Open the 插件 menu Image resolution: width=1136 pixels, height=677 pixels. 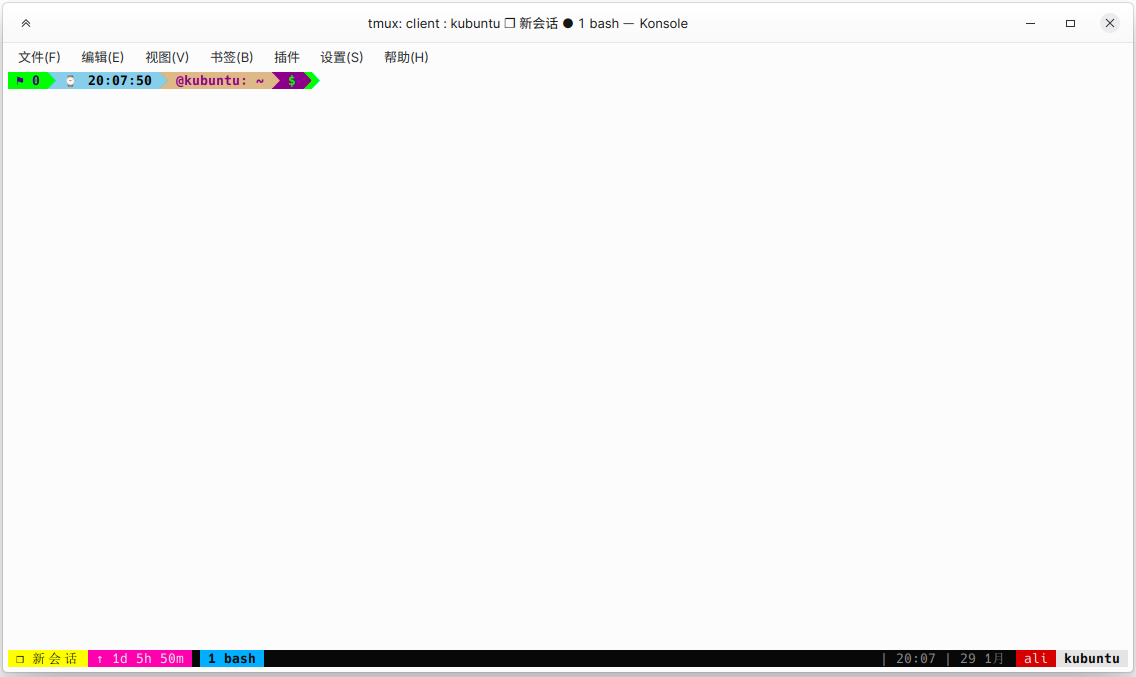pos(287,57)
